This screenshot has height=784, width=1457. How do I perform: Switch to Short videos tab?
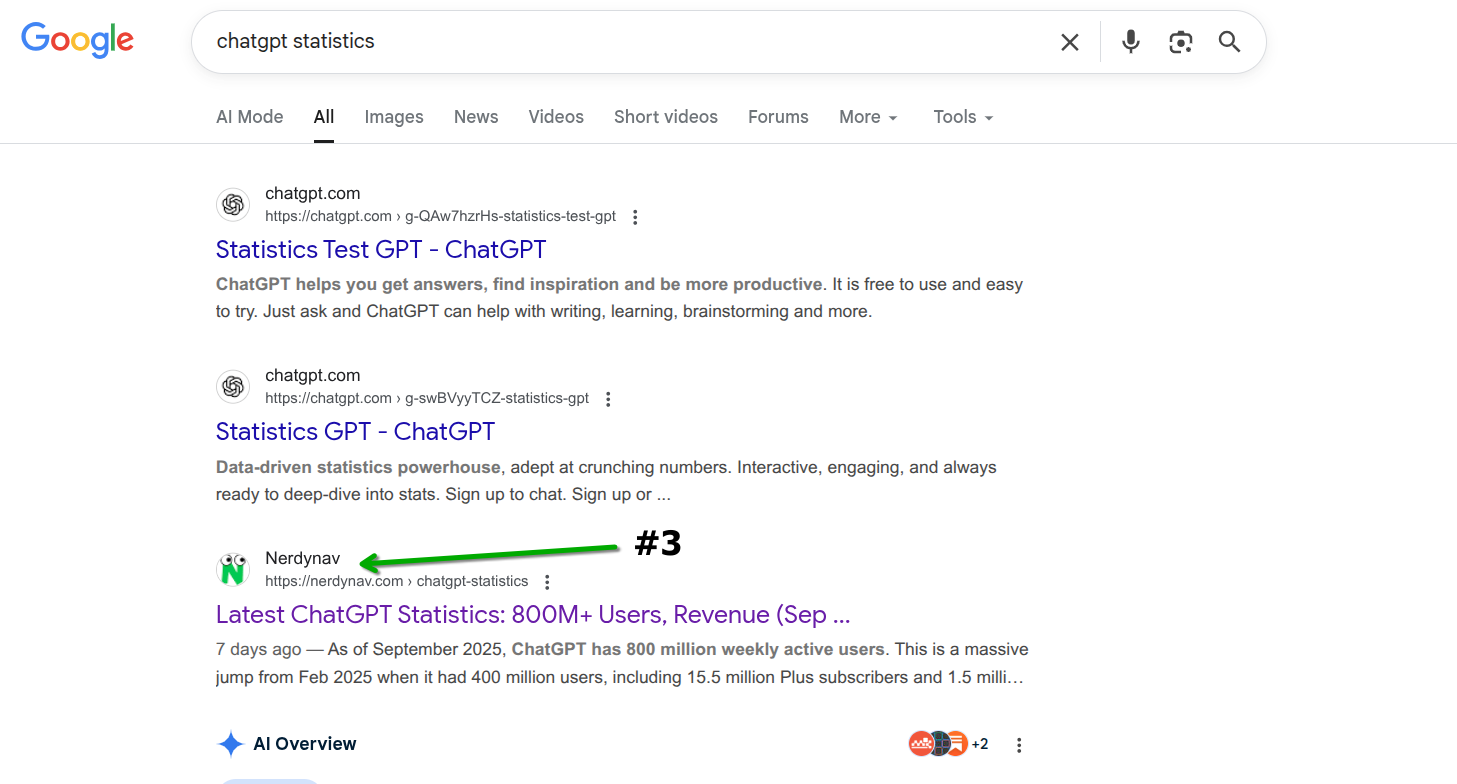tap(666, 117)
